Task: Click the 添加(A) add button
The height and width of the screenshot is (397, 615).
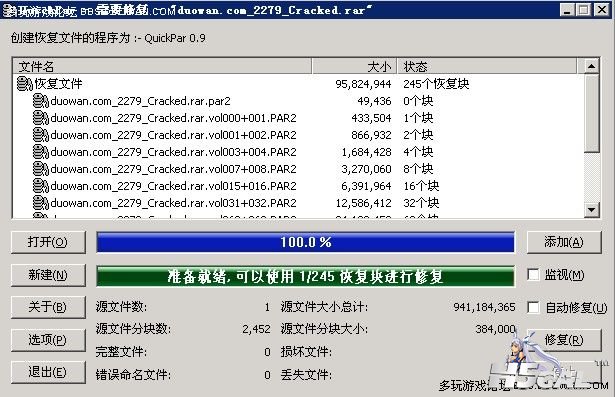Action: (x=564, y=242)
